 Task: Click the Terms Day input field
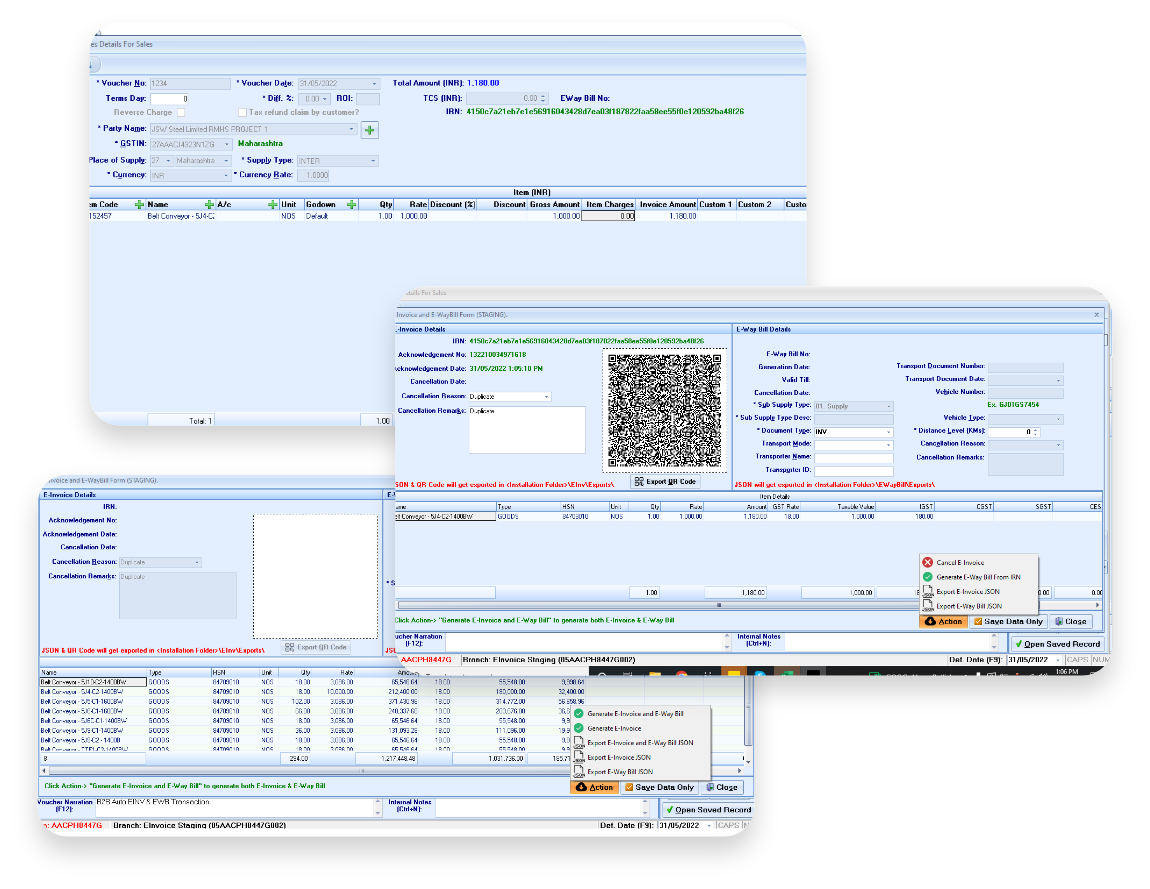pos(170,98)
